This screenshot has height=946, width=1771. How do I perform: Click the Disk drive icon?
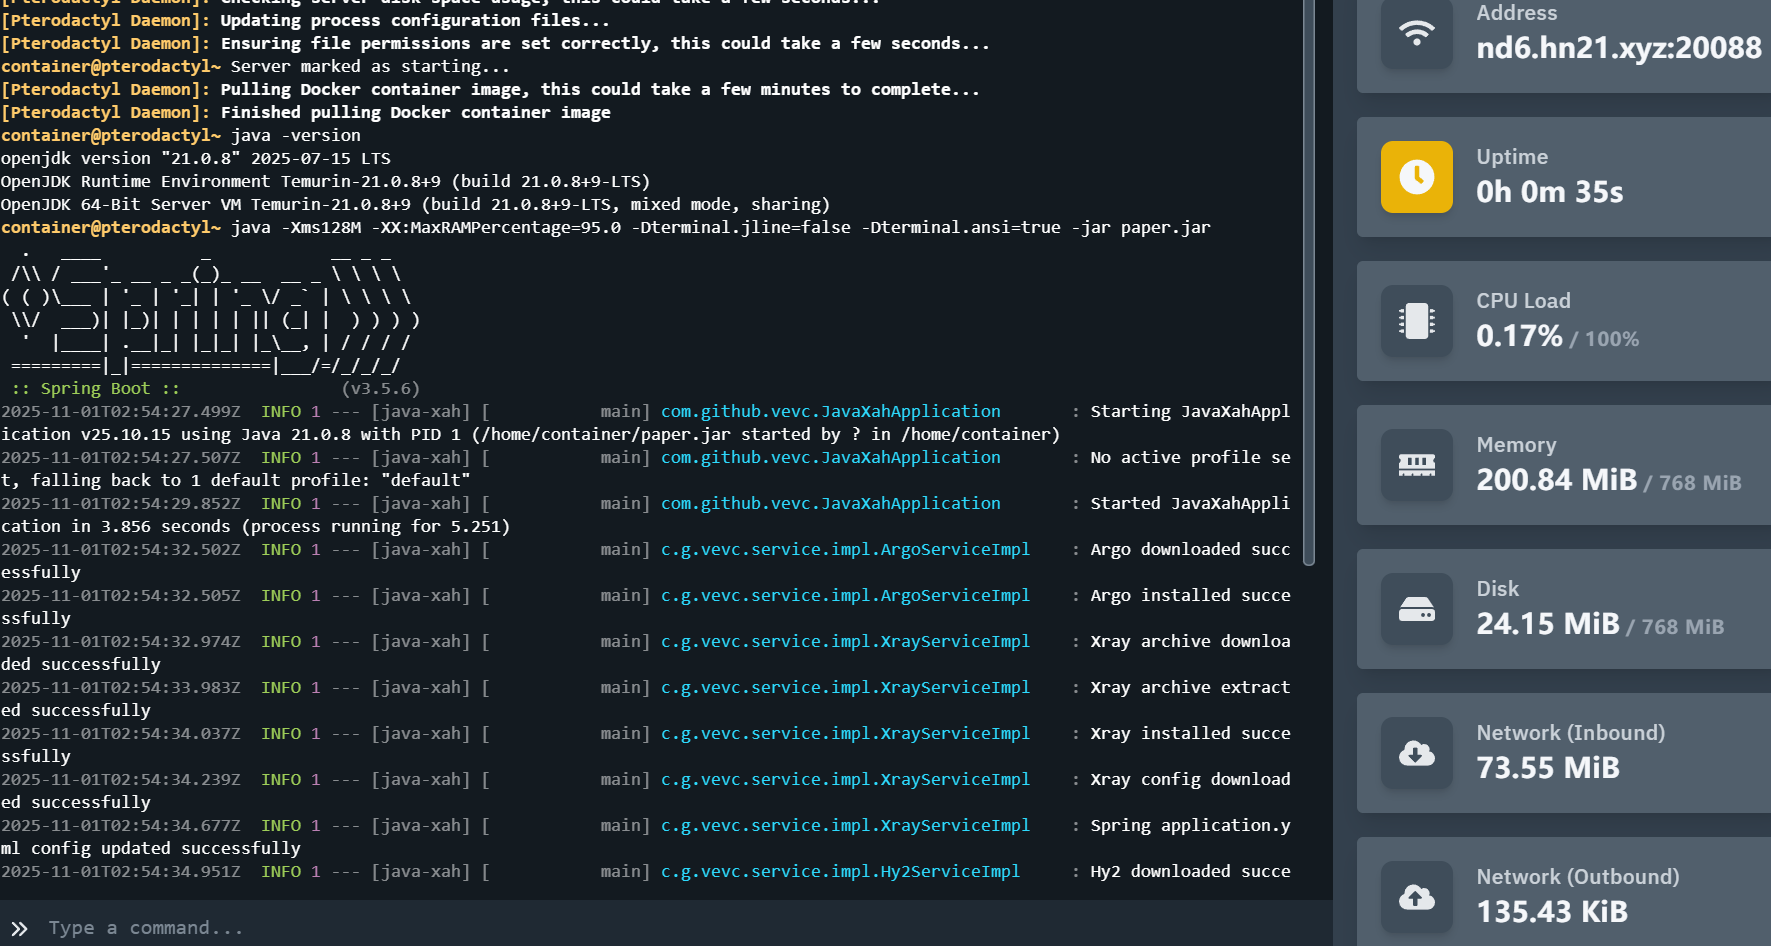coord(1416,609)
